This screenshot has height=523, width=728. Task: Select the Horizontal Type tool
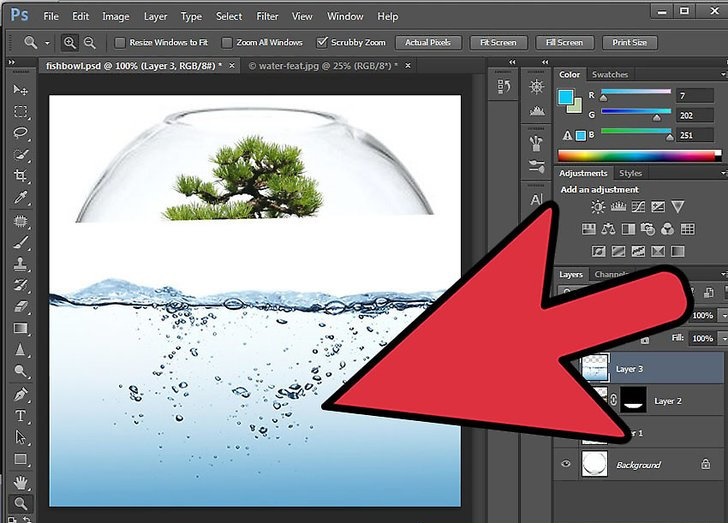coord(20,416)
